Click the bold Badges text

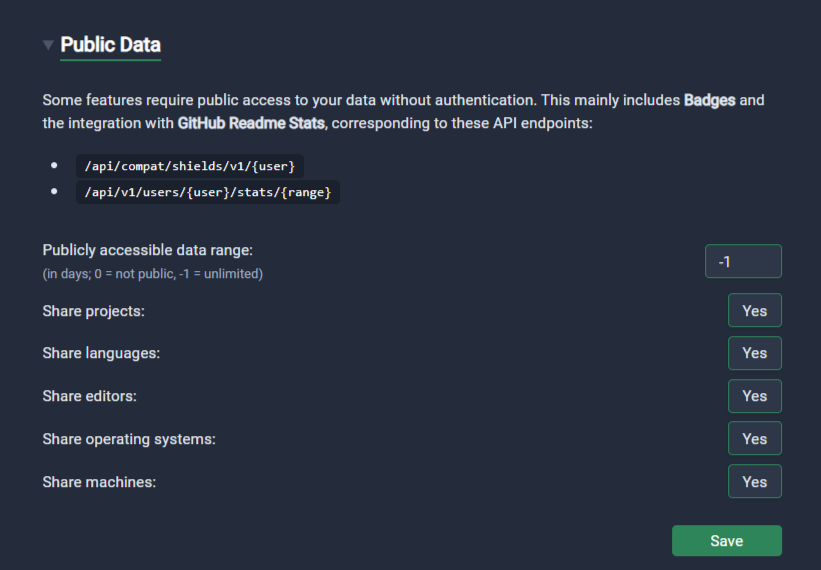[709, 100]
